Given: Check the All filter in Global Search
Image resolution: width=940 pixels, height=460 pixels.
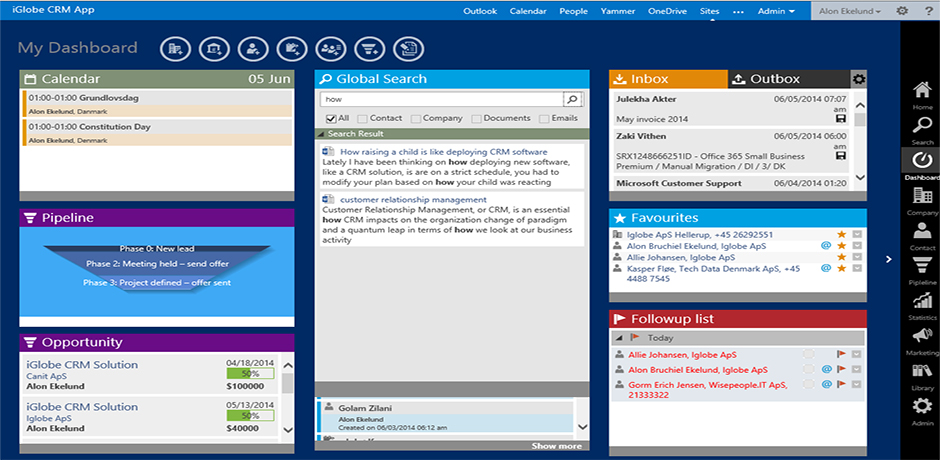Looking at the screenshot, I should click(330, 119).
